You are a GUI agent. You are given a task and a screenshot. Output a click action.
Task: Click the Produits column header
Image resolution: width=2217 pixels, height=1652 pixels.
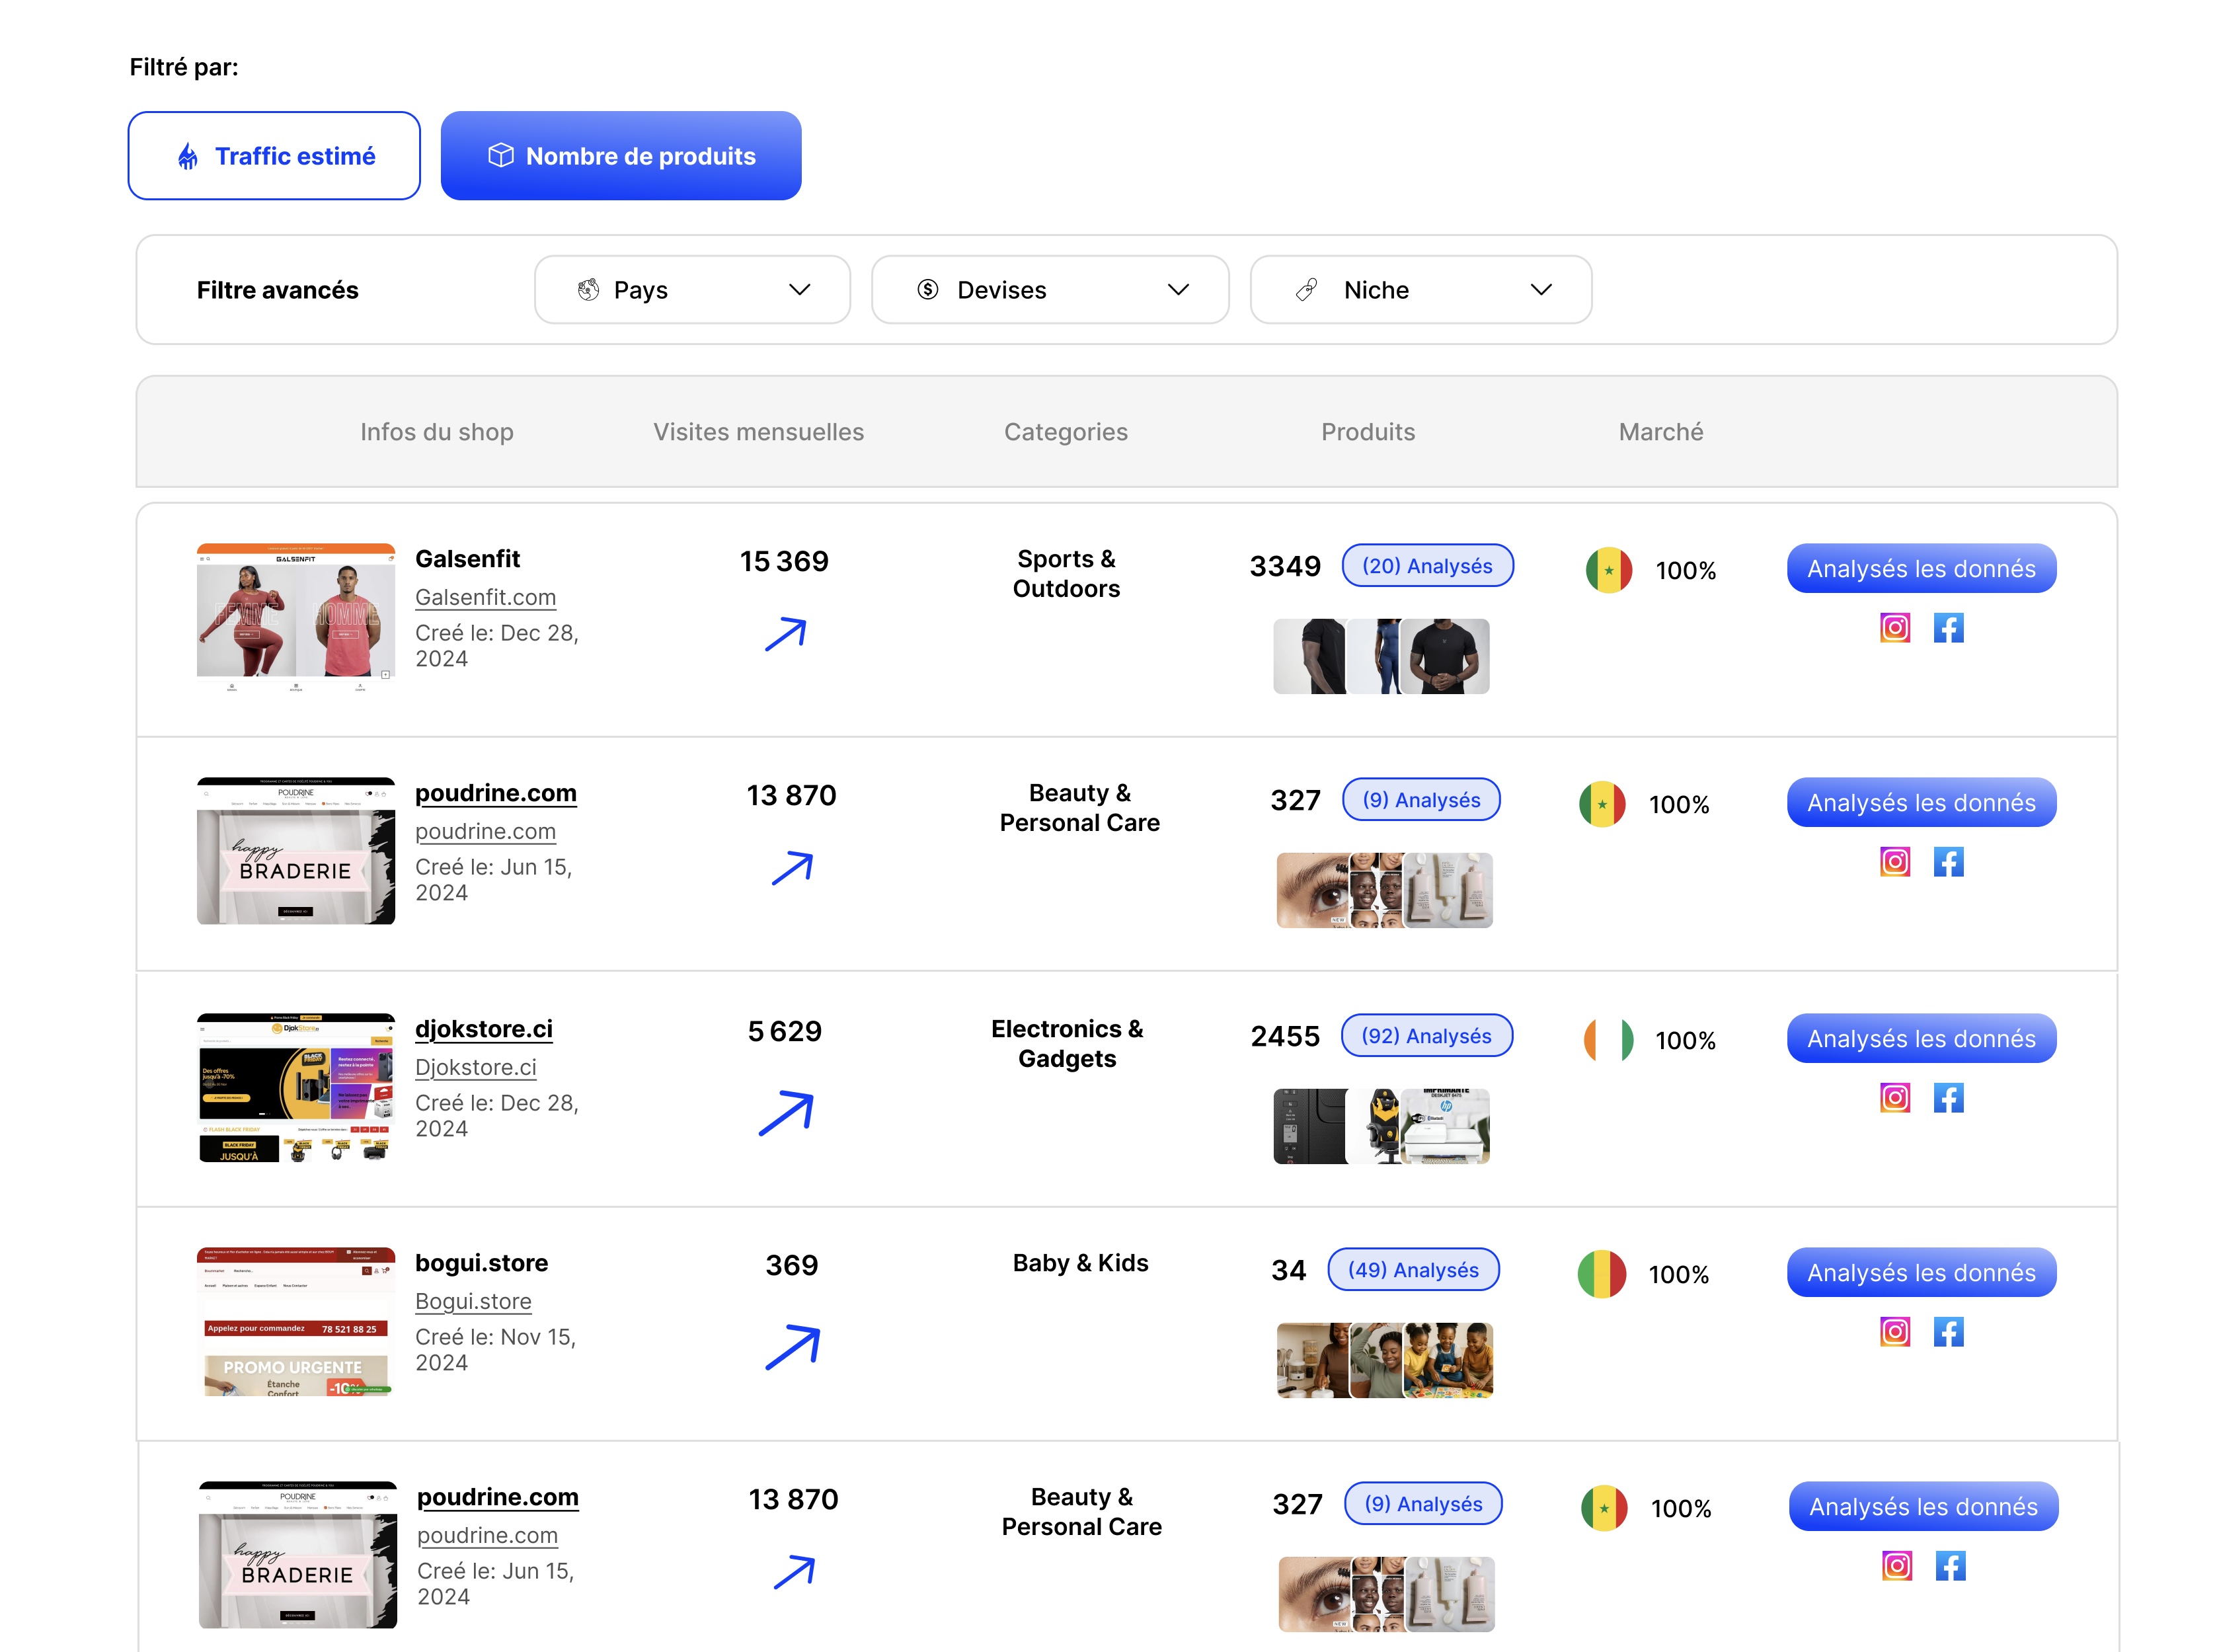tap(1367, 432)
